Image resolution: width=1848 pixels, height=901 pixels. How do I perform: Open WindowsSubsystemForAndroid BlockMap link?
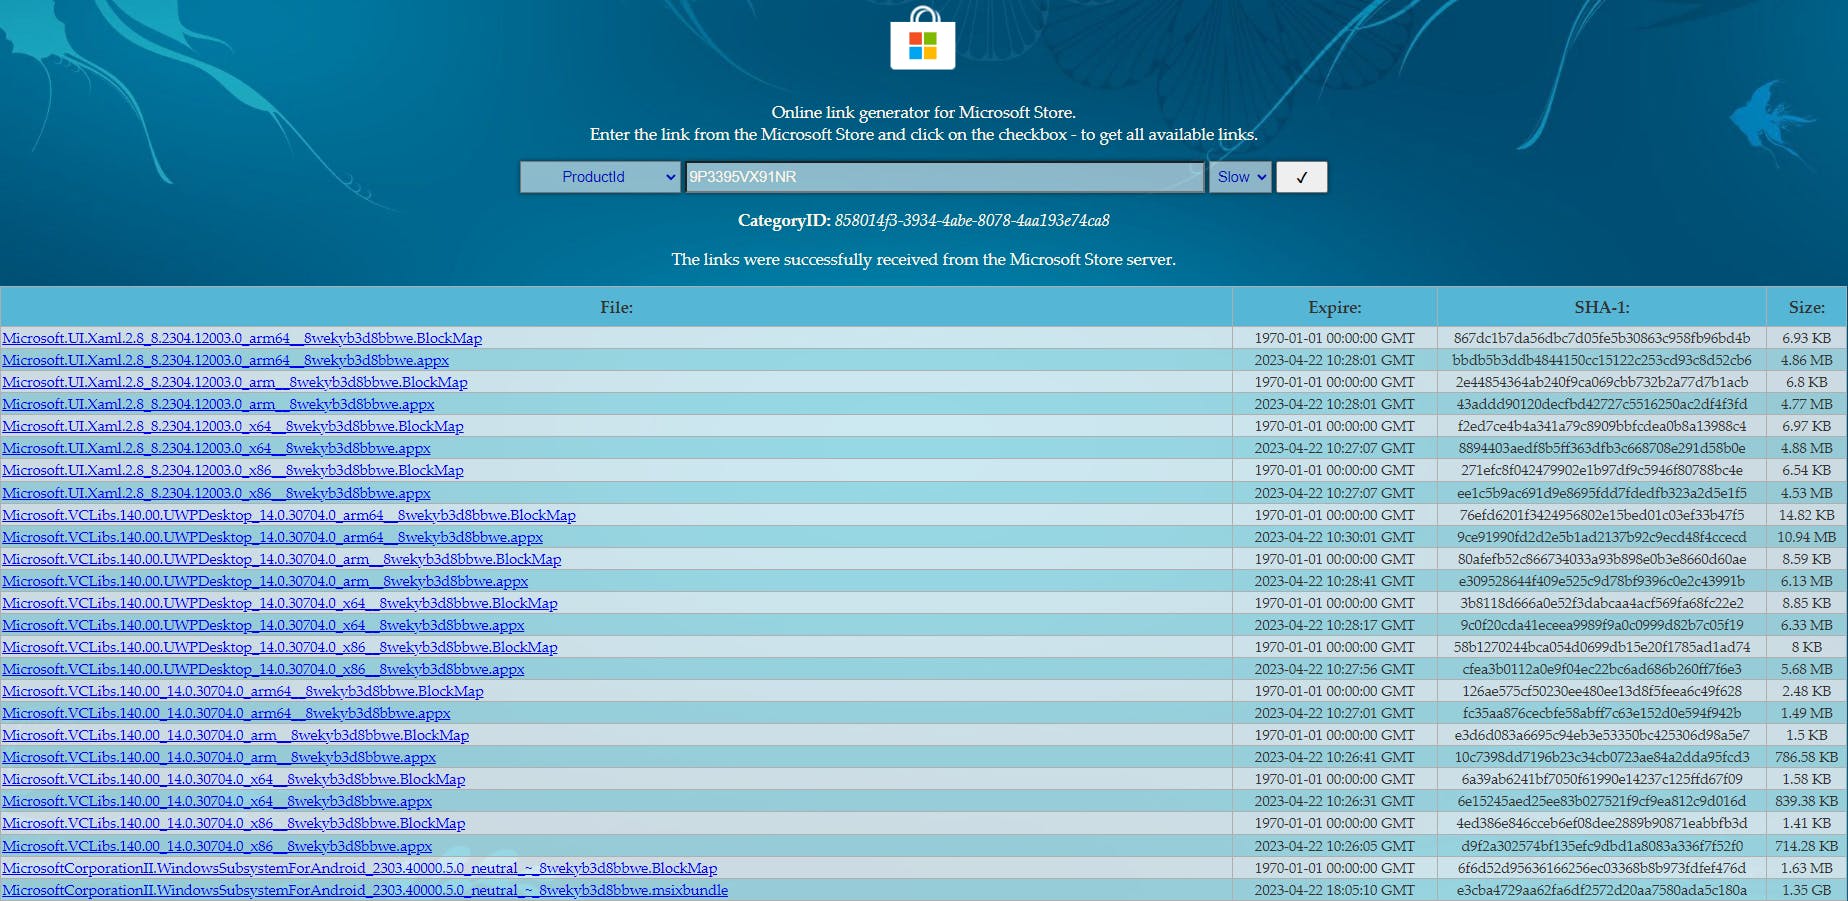point(360,868)
